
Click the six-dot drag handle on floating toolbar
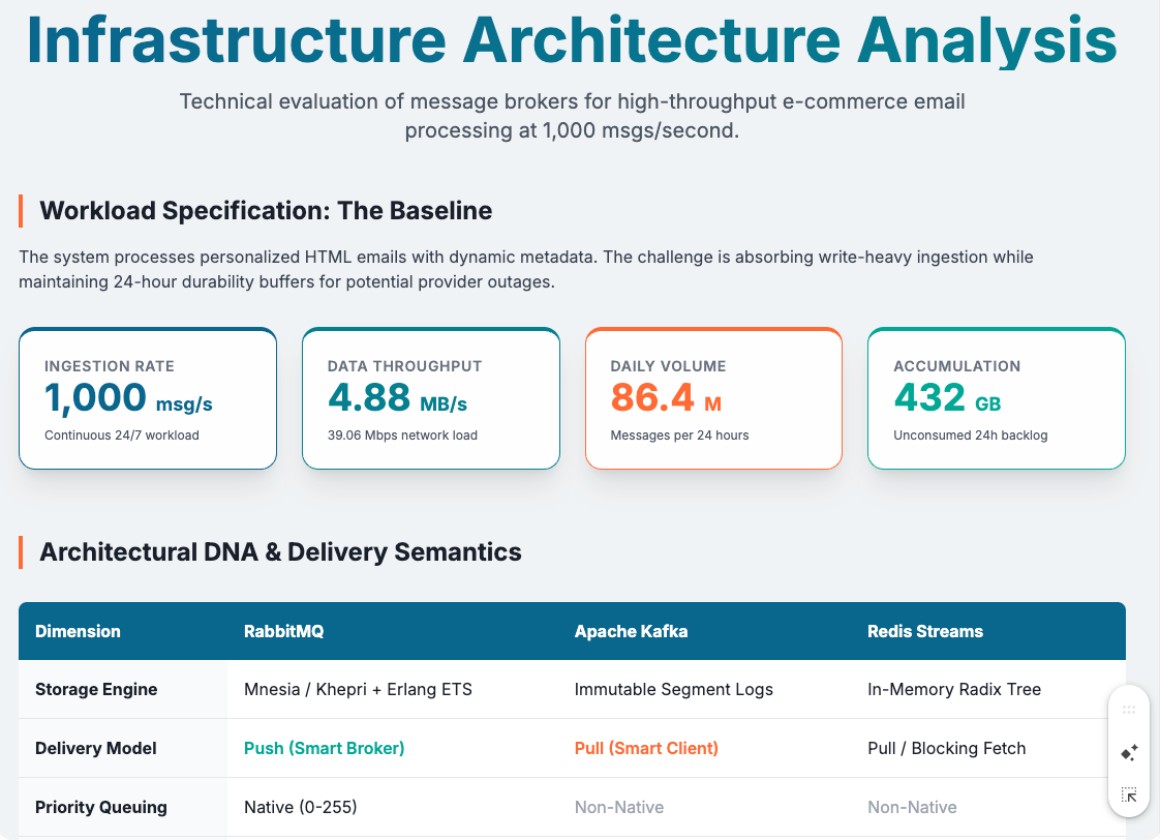coord(1128,710)
